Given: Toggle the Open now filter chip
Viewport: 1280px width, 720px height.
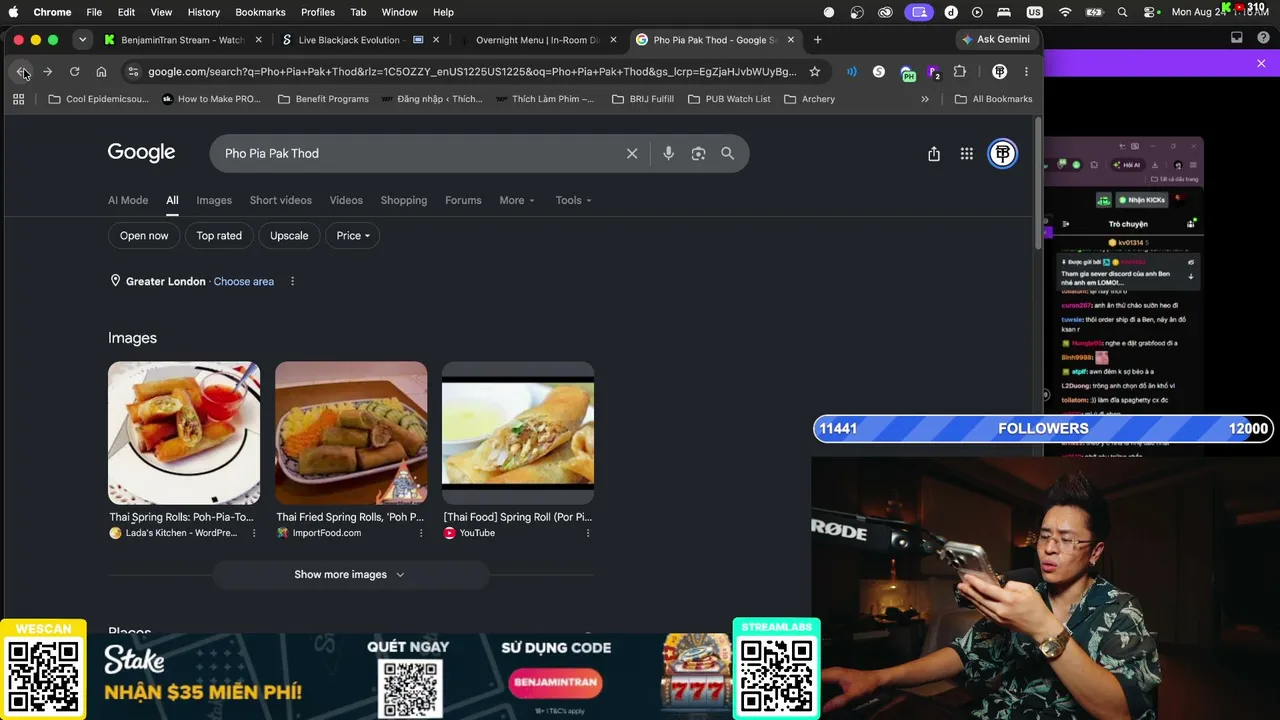Looking at the screenshot, I should pyautogui.click(x=144, y=236).
